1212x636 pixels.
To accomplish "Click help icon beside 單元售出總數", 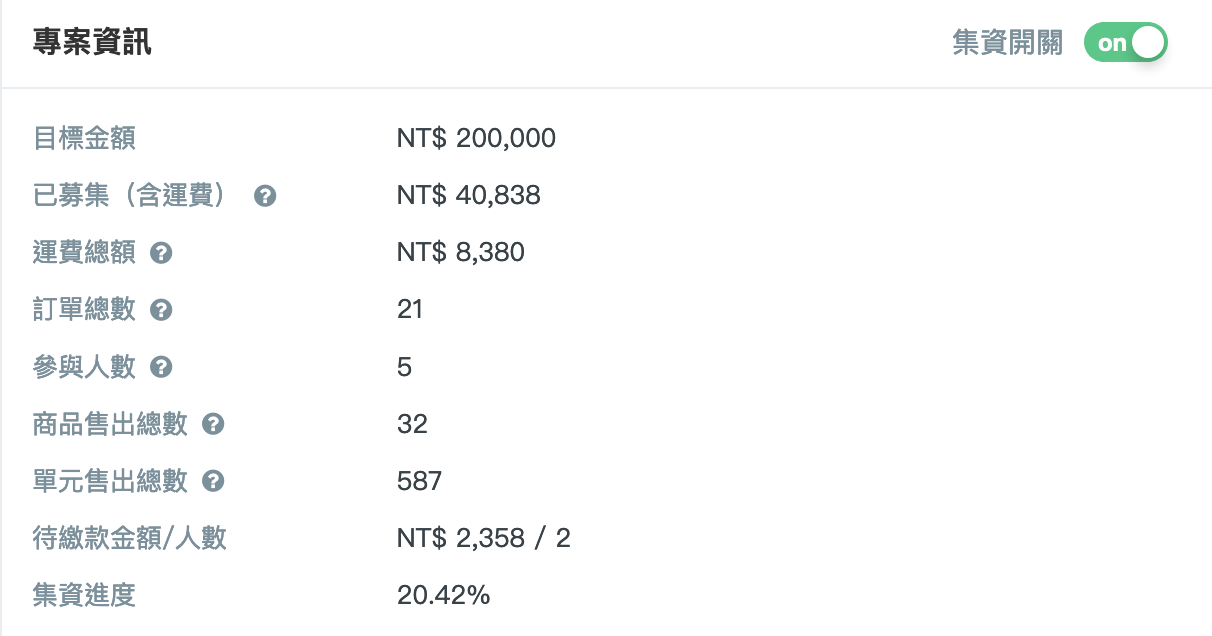I will coord(213,482).
